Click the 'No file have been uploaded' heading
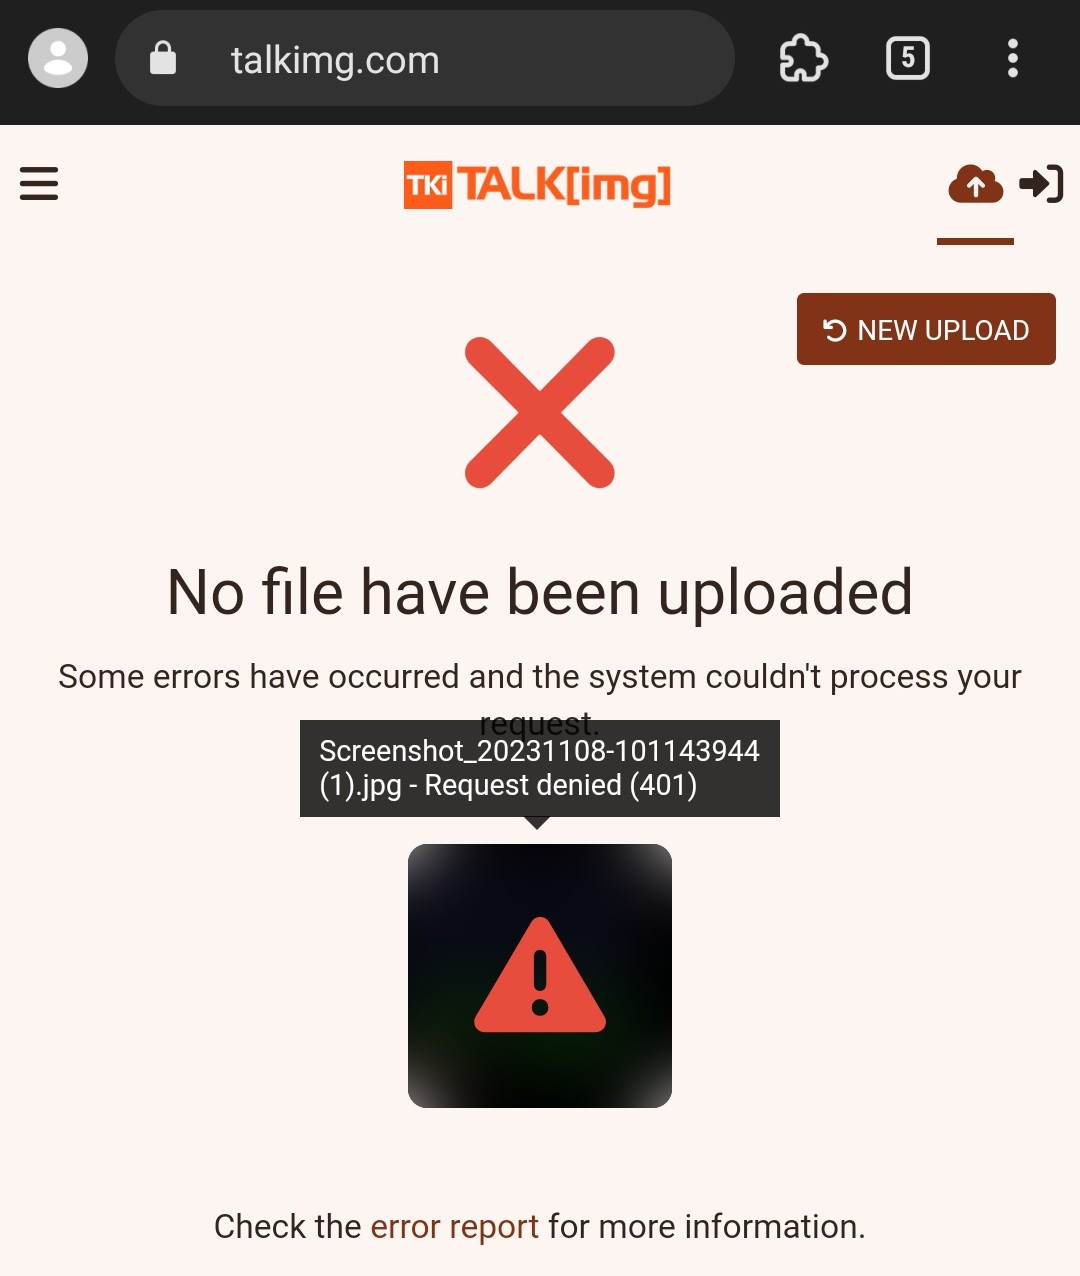 (x=540, y=592)
